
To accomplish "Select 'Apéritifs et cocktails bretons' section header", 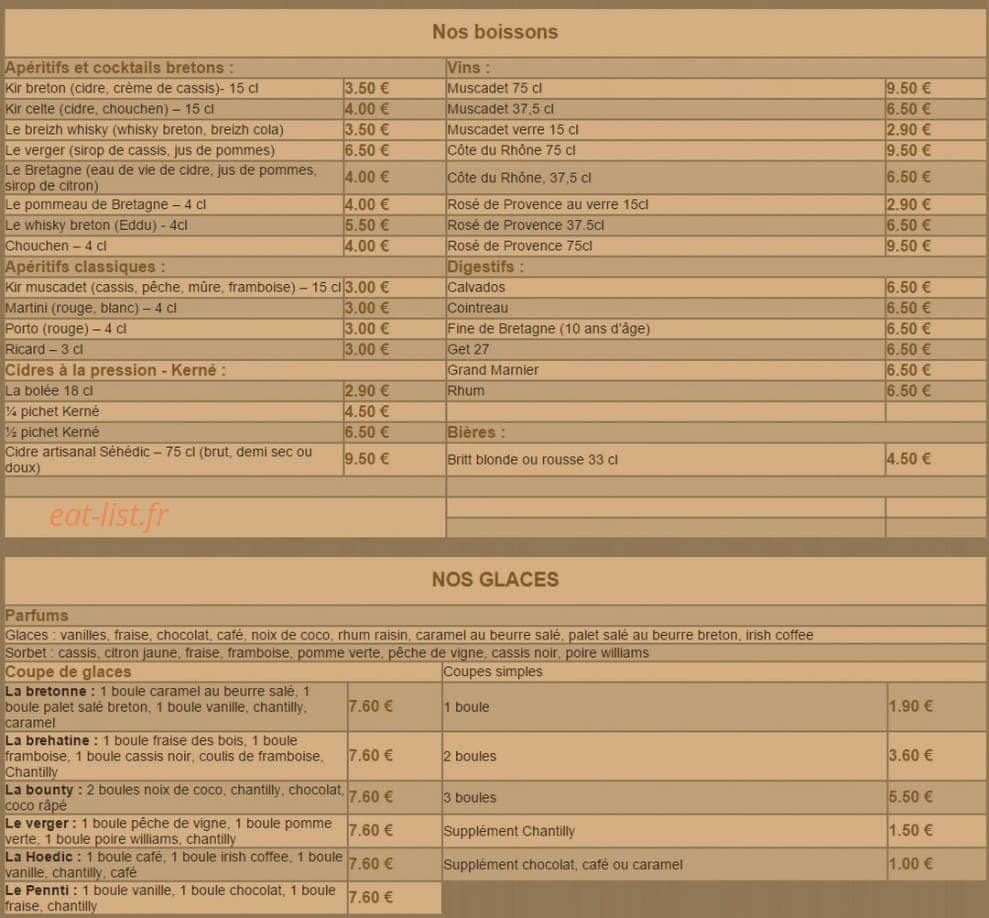I will pyautogui.click(x=119, y=68).
